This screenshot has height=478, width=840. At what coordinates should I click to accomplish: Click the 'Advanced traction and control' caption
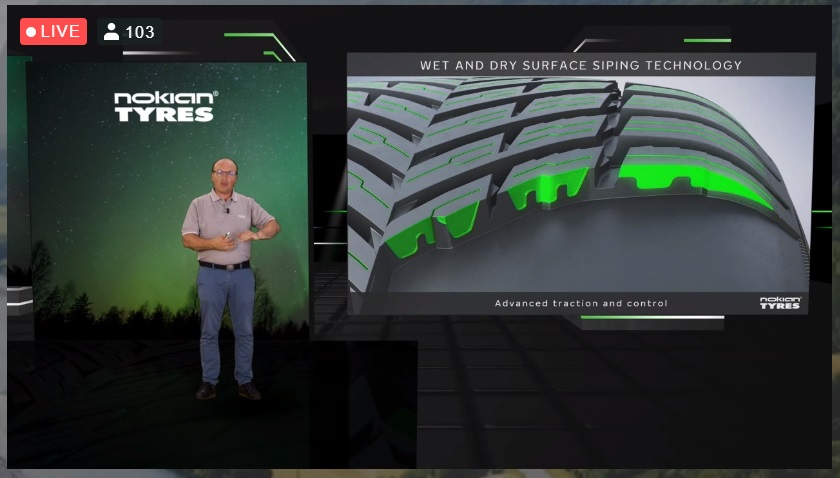(x=581, y=303)
